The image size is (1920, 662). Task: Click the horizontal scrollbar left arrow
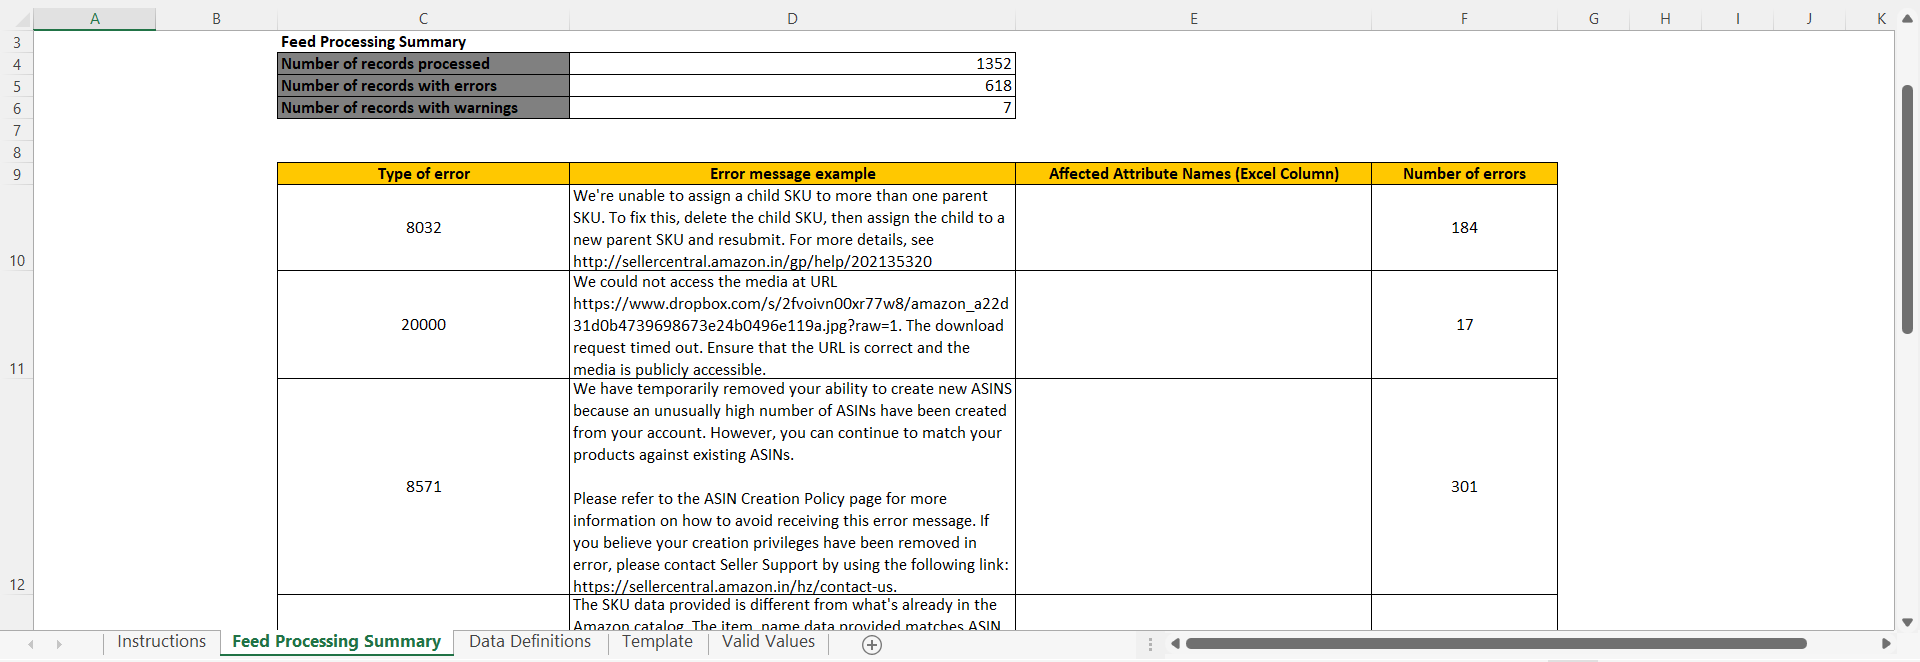tap(1175, 644)
